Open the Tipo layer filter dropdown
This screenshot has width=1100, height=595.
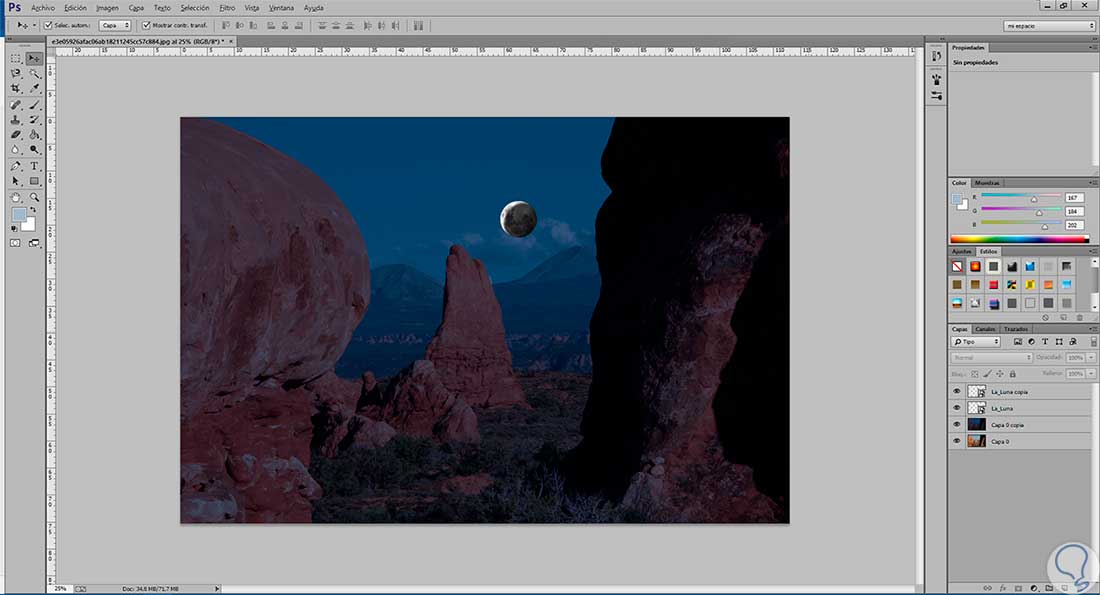(976, 342)
